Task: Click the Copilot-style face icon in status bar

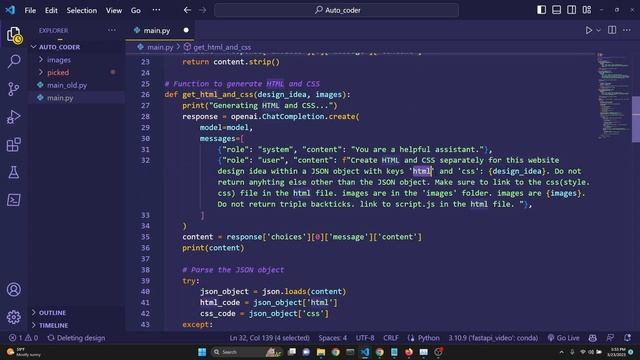Action: pos(593,338)
